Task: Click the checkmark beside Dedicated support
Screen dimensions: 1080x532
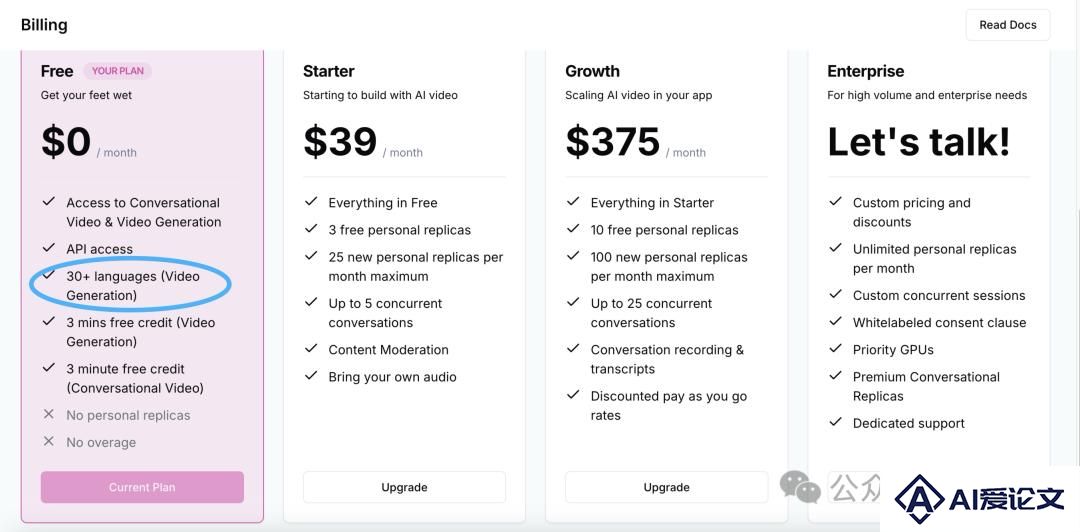Action: click(x=835, y=422)
